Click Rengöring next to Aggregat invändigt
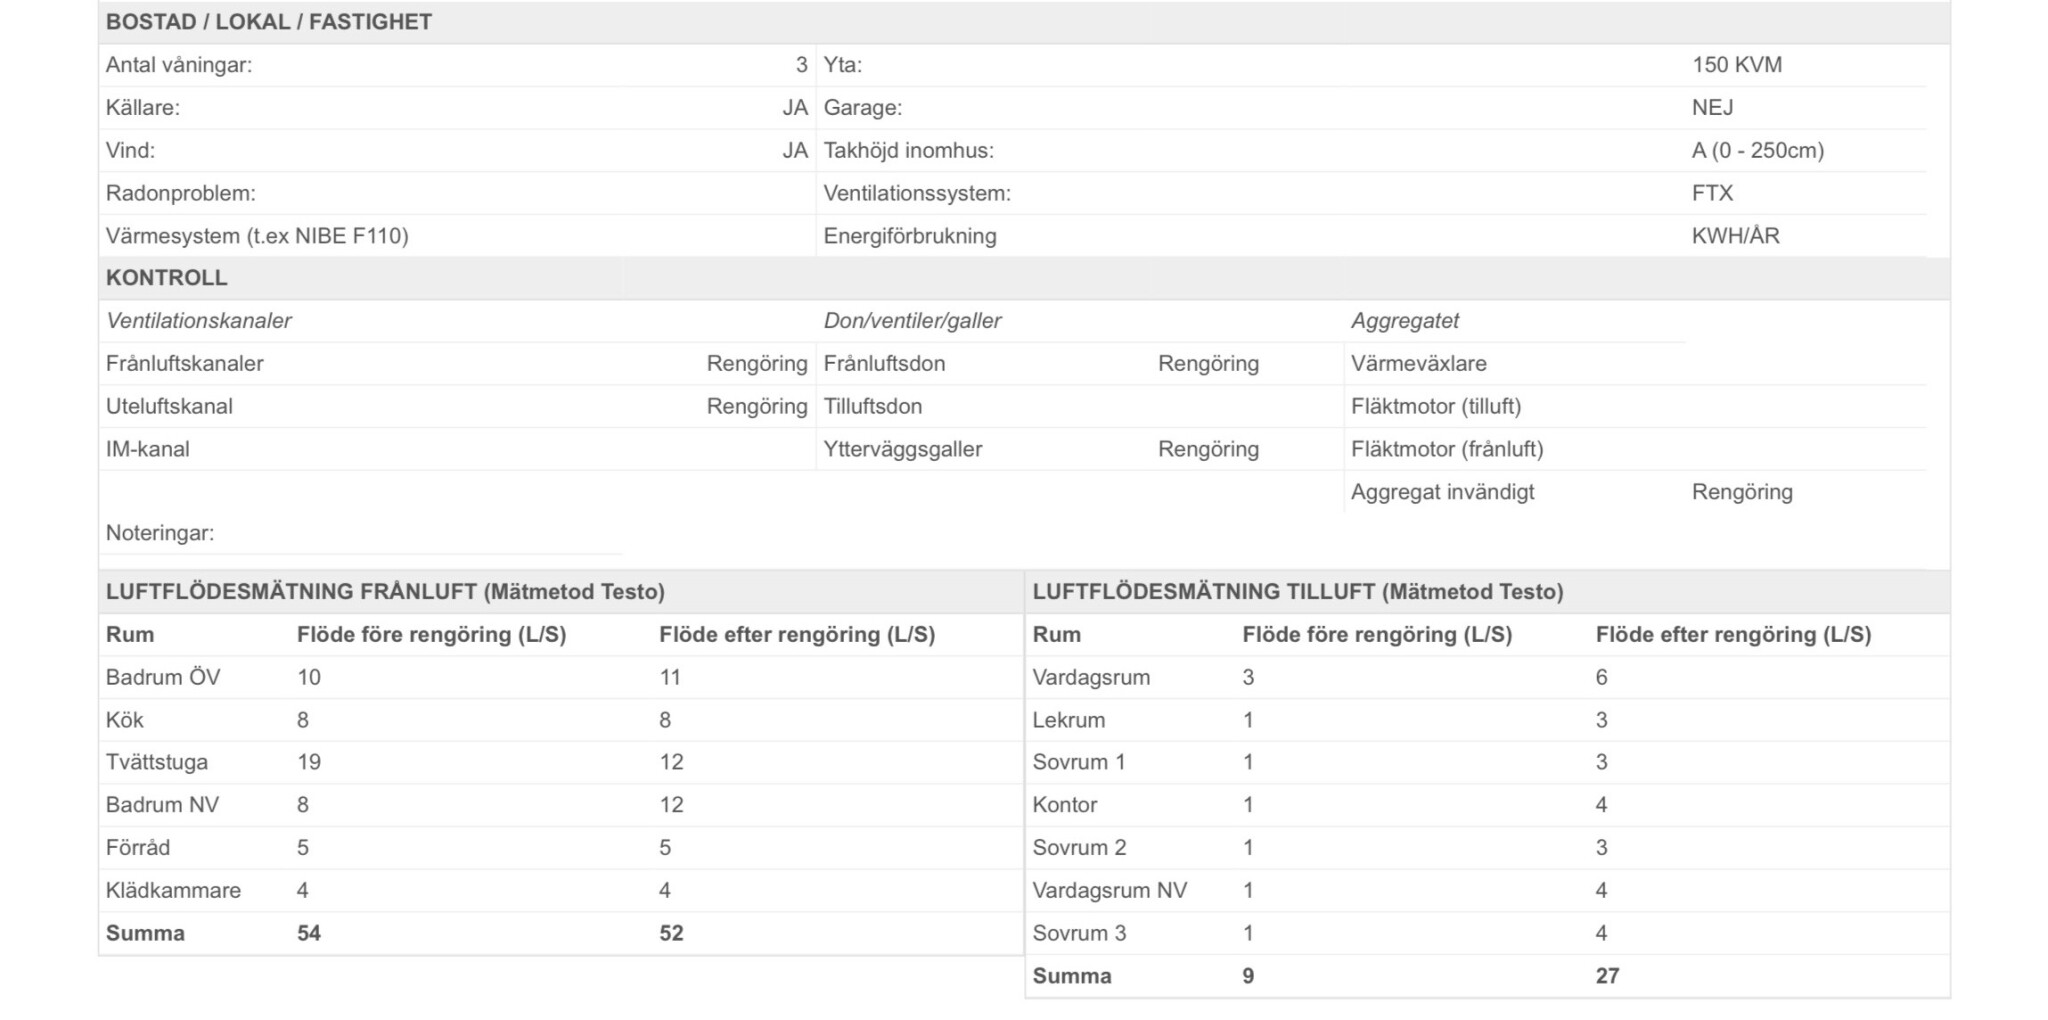 click(1741, 492)
